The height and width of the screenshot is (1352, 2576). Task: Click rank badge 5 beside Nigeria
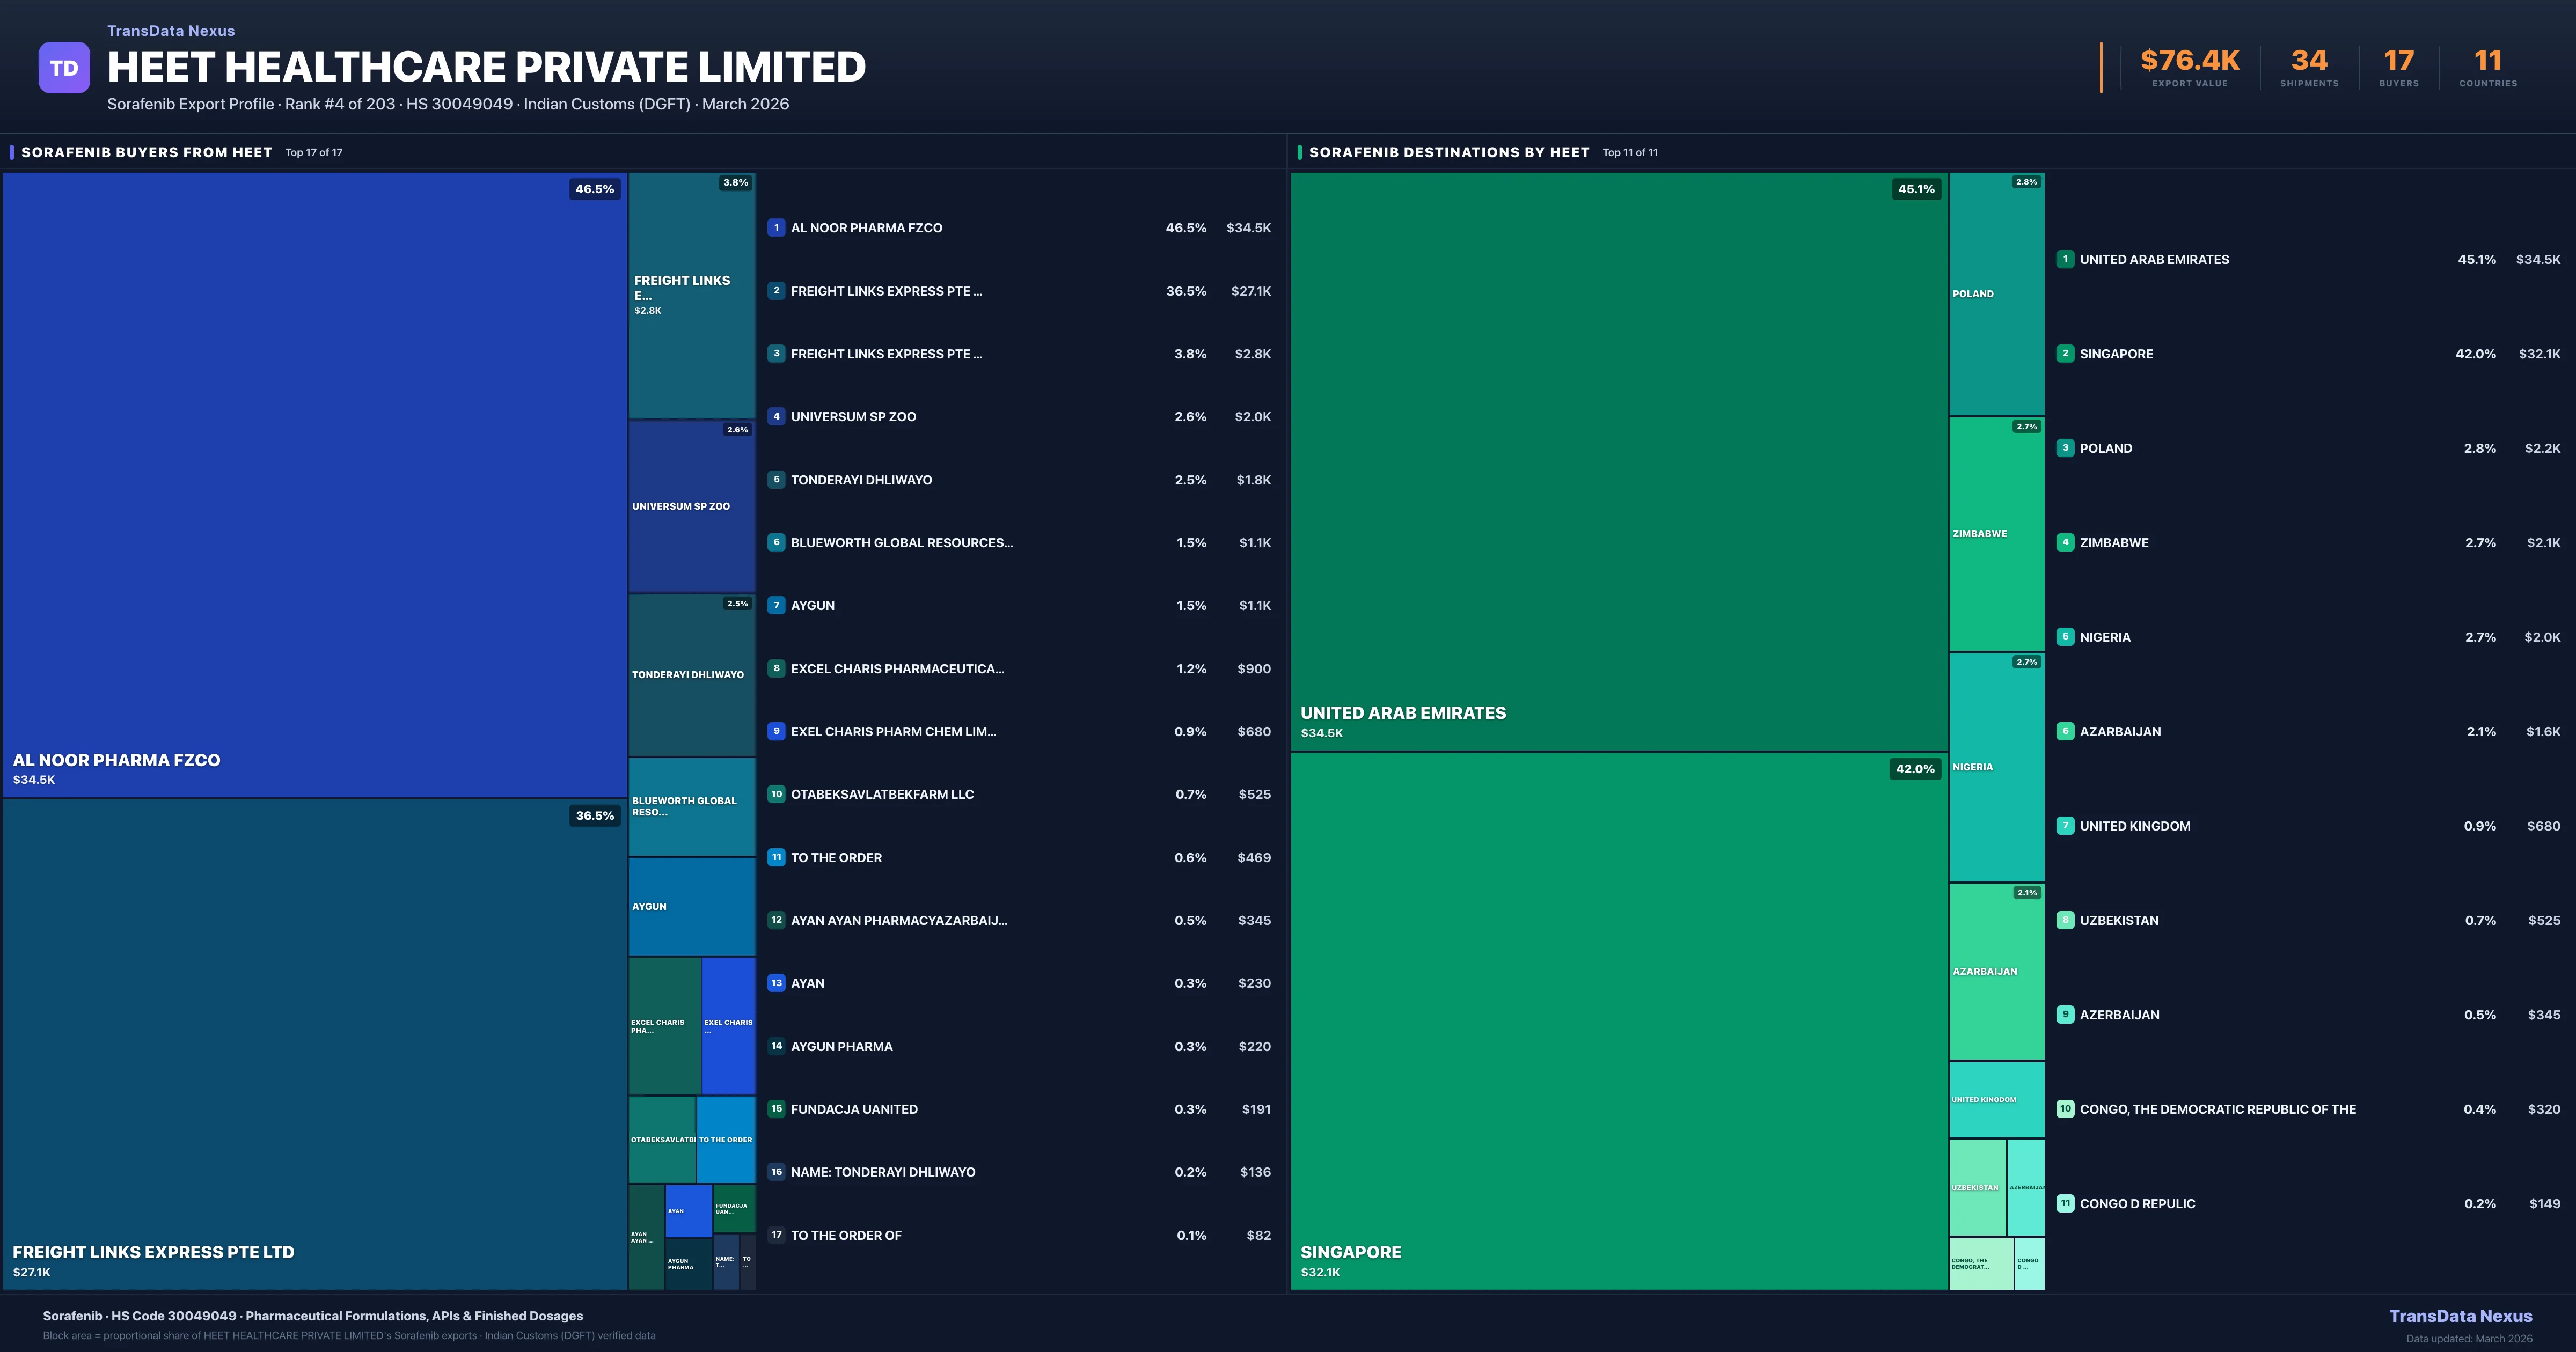click(2065, 637)
